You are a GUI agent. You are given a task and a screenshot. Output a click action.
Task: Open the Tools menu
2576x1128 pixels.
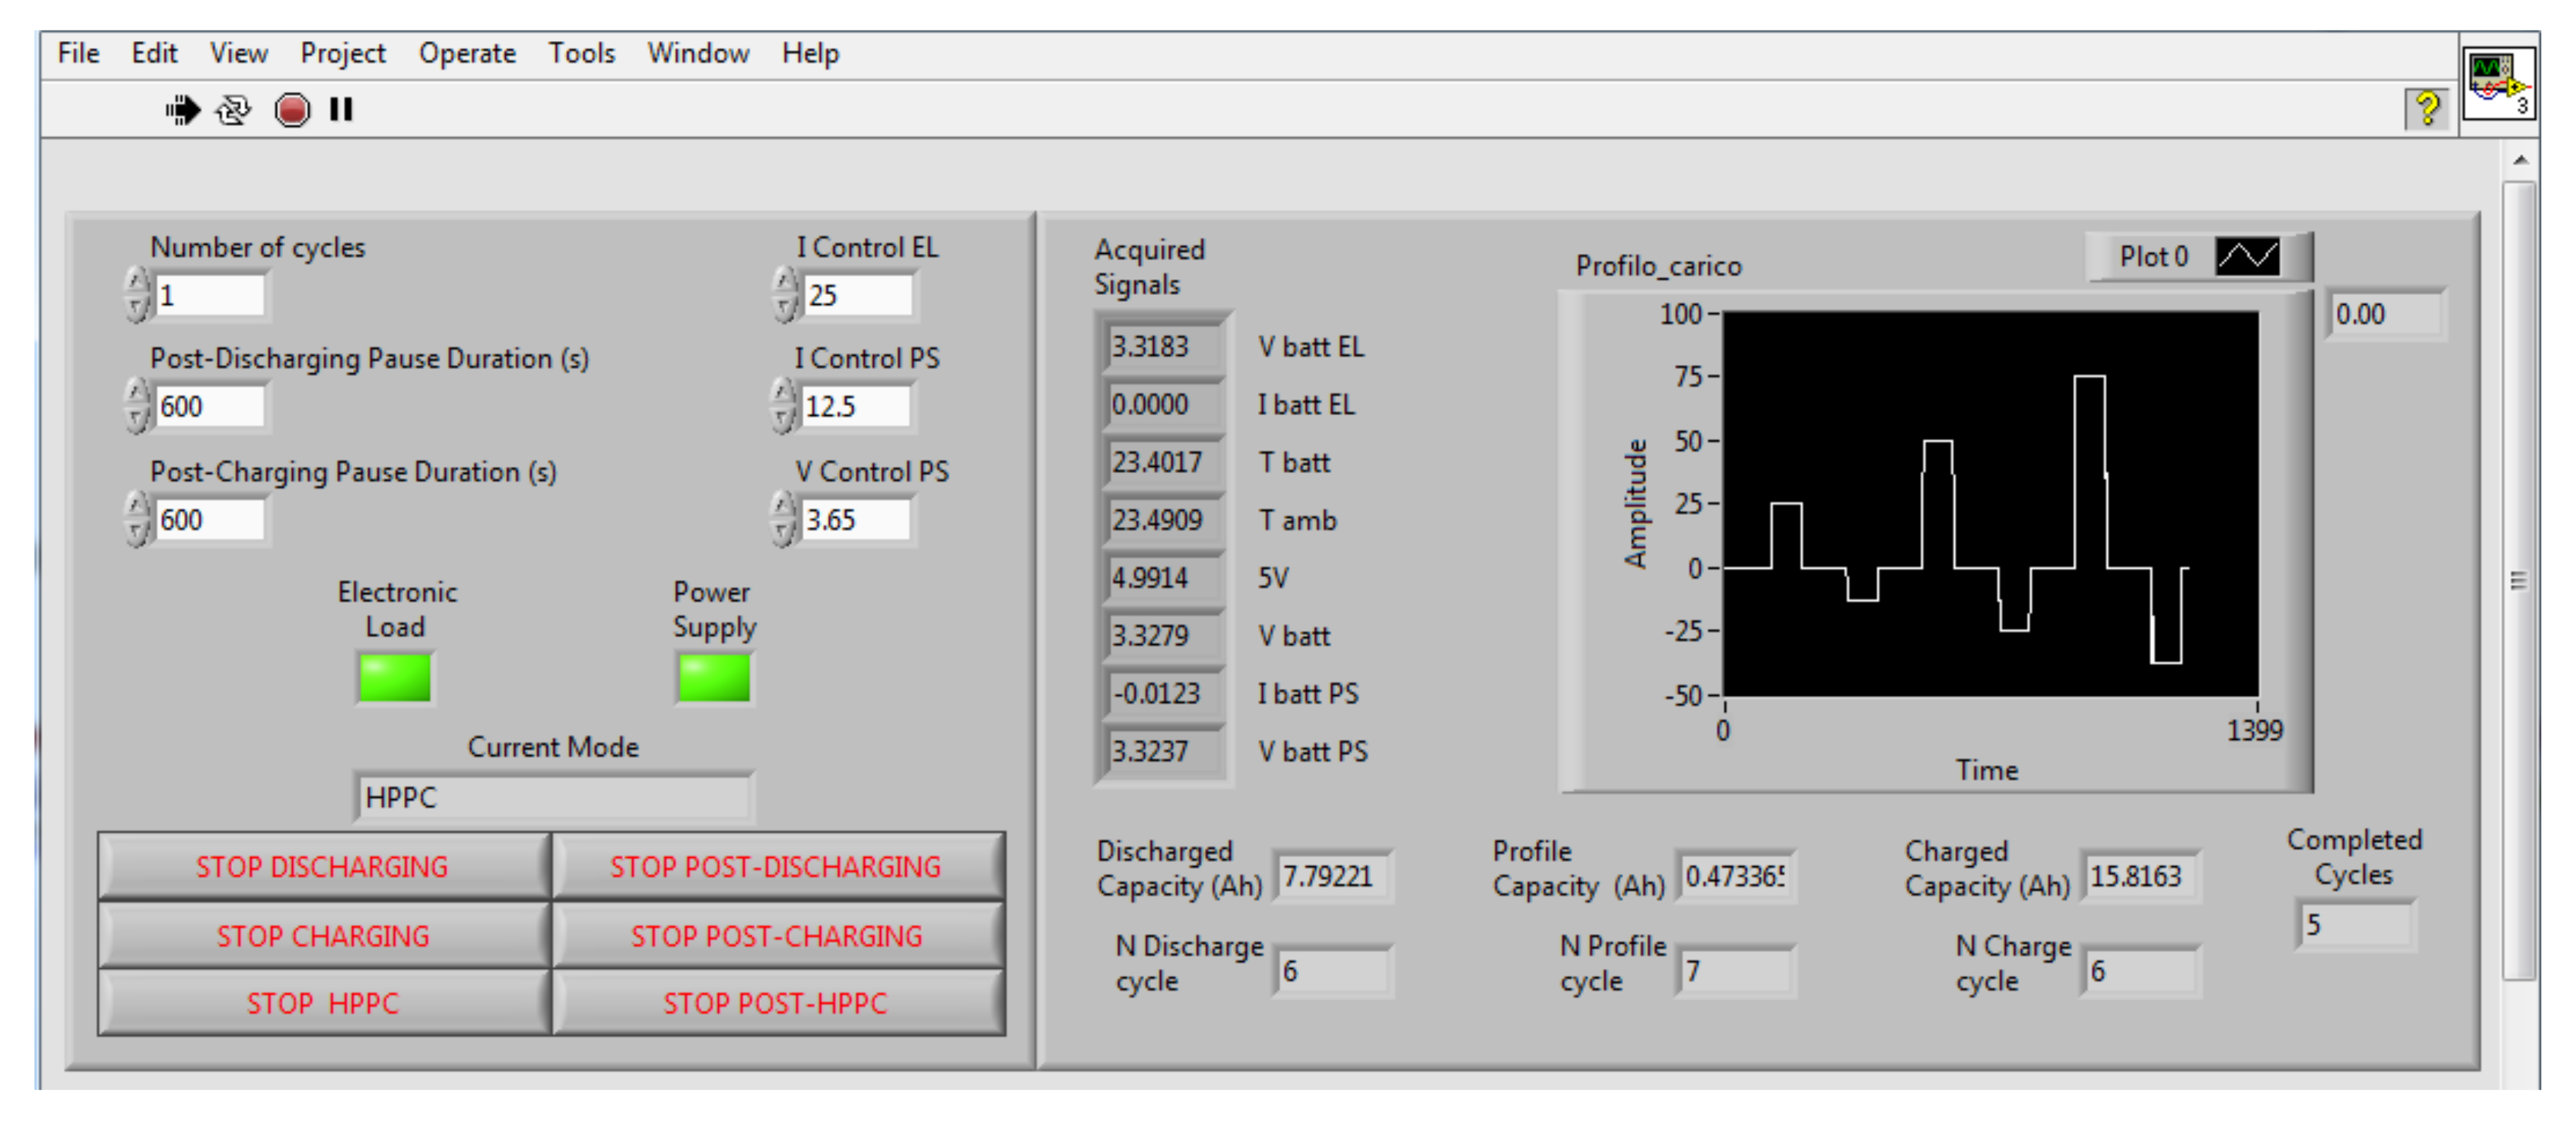point(581,53)
